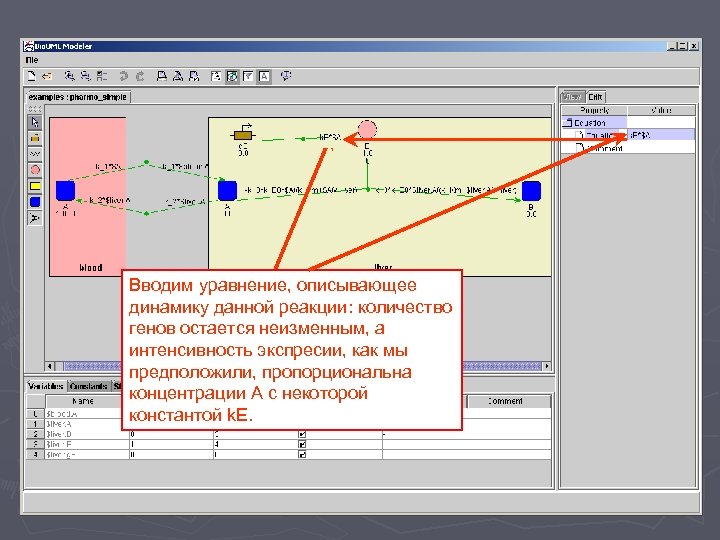
Task: Select blue node A in liver compartment
Action: pyautogui.click(x=227, y=191)
